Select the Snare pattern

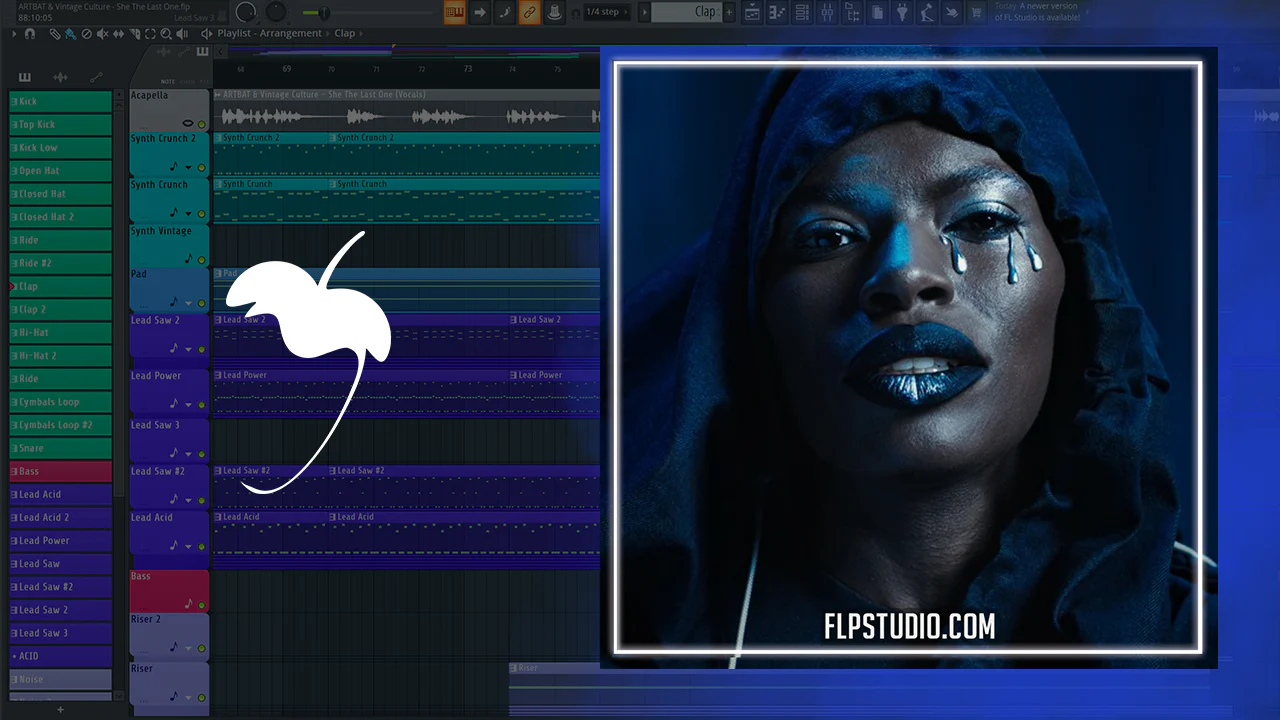click(61, 448)
